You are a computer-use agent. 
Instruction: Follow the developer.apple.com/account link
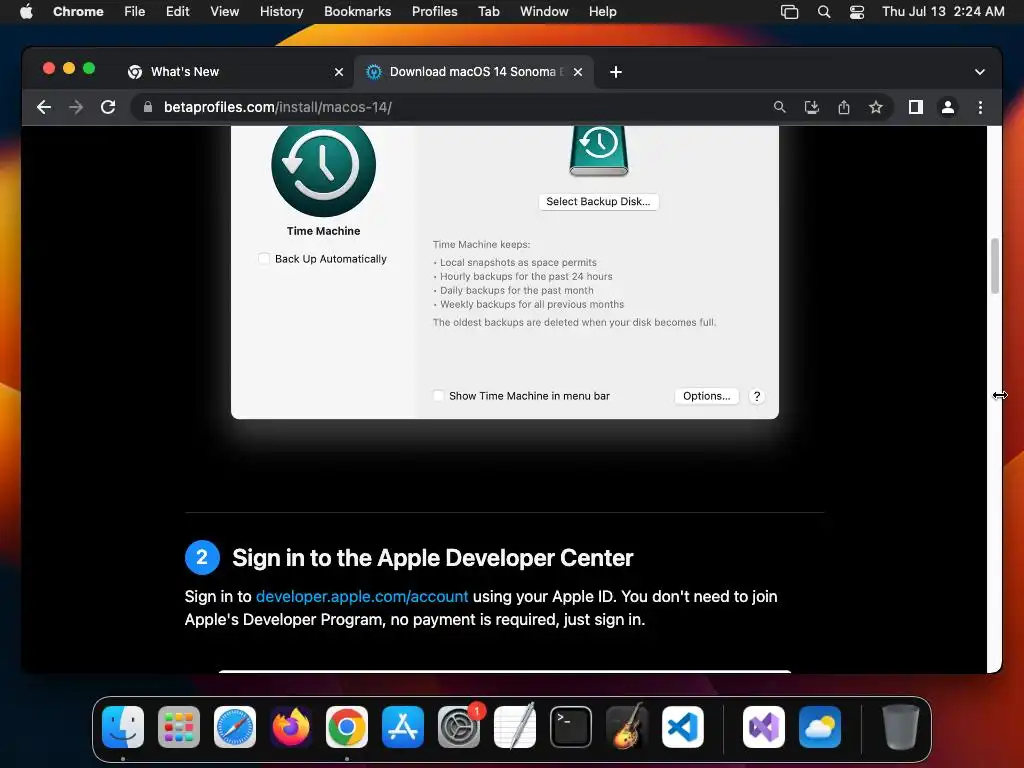point(362,596)
